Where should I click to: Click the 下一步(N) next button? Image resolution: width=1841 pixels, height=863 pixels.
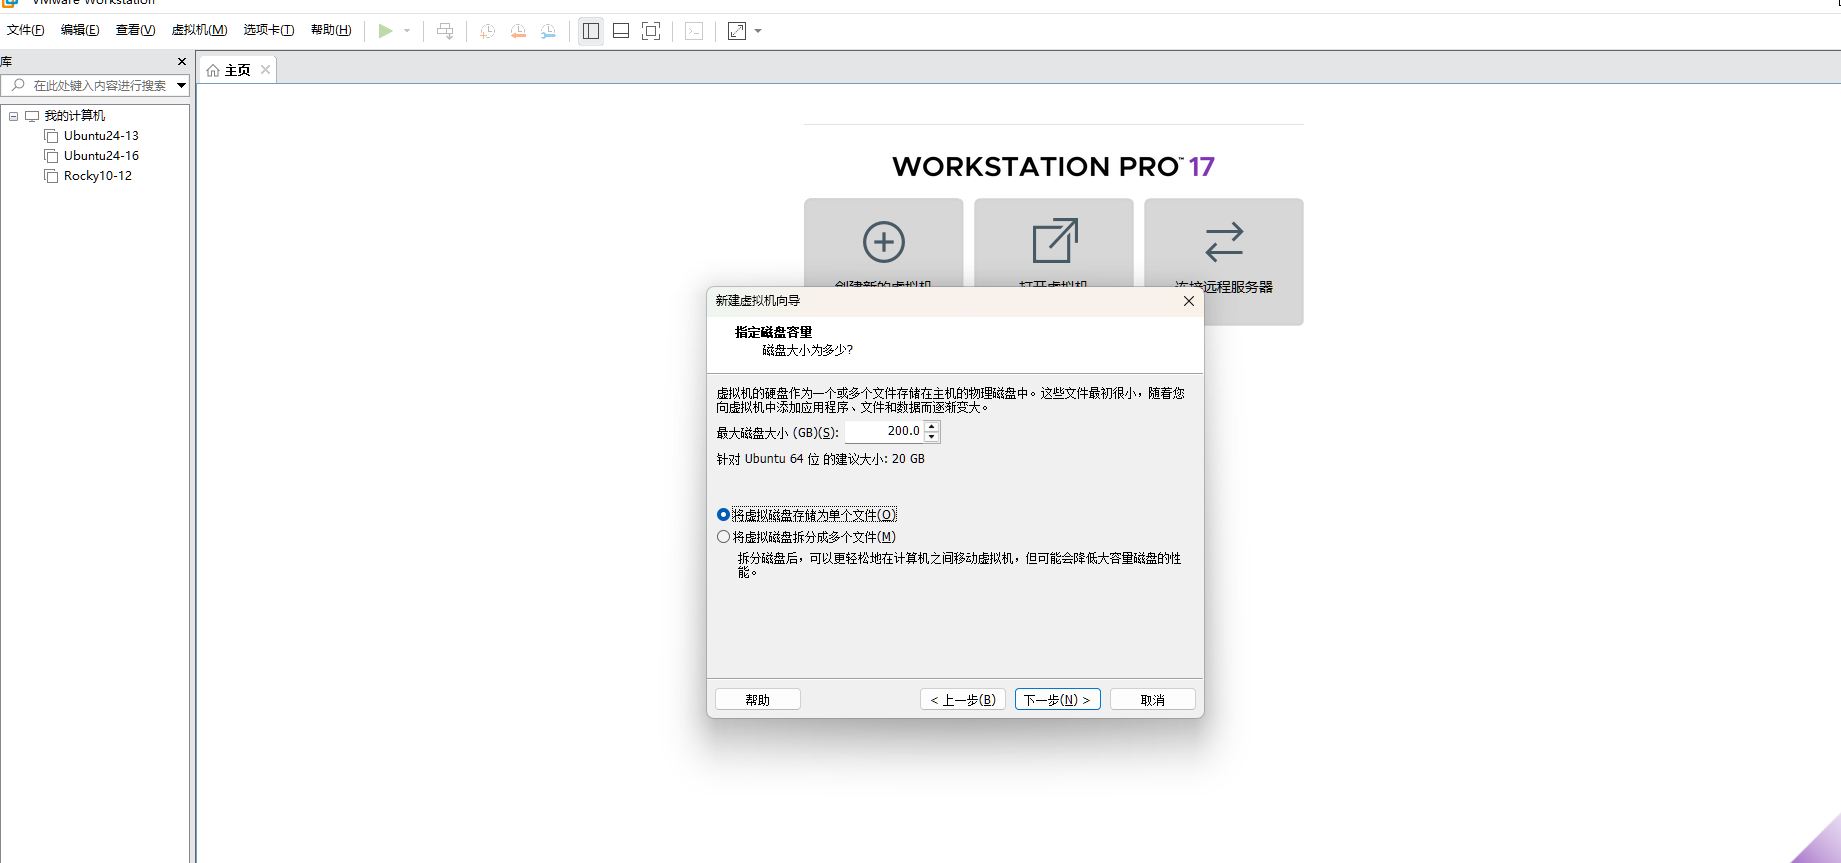coord(1057,700)
